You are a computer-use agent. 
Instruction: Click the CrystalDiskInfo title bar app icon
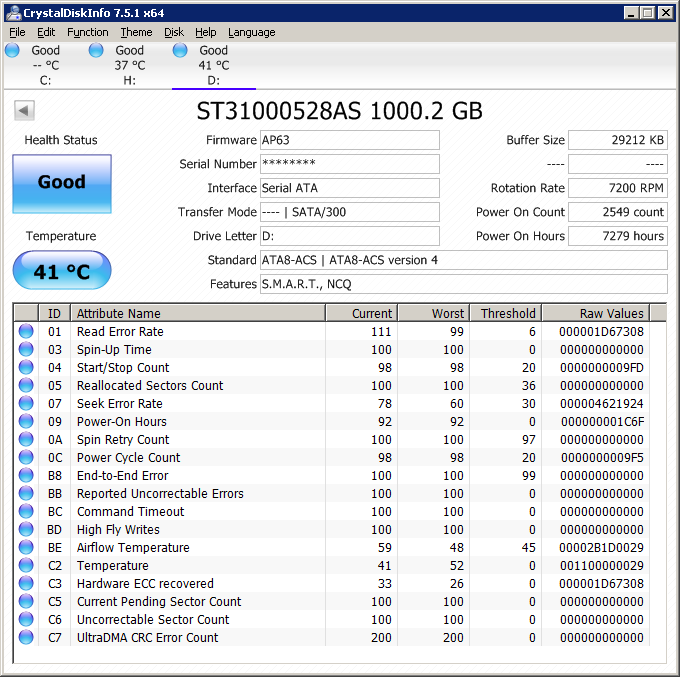[x=13, y=13]
